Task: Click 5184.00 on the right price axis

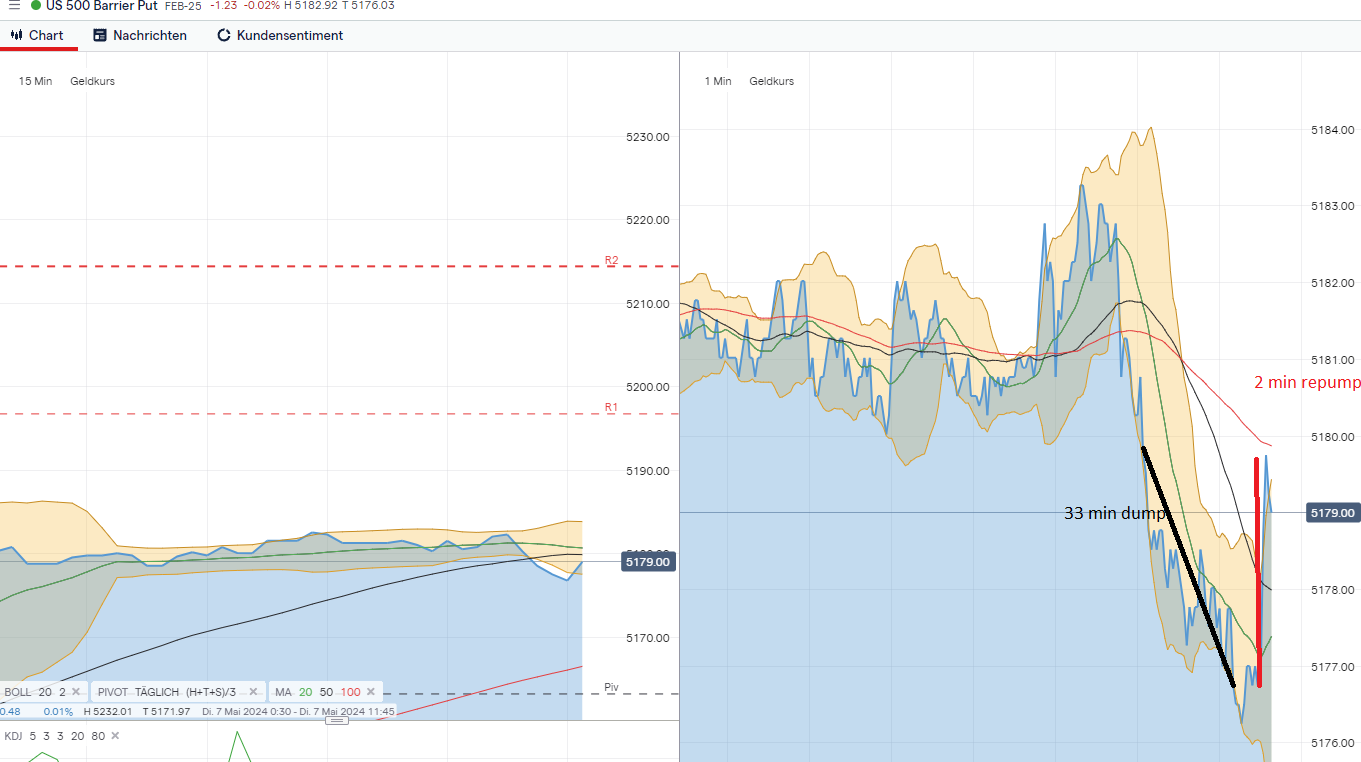Action: pos(1332,130)
